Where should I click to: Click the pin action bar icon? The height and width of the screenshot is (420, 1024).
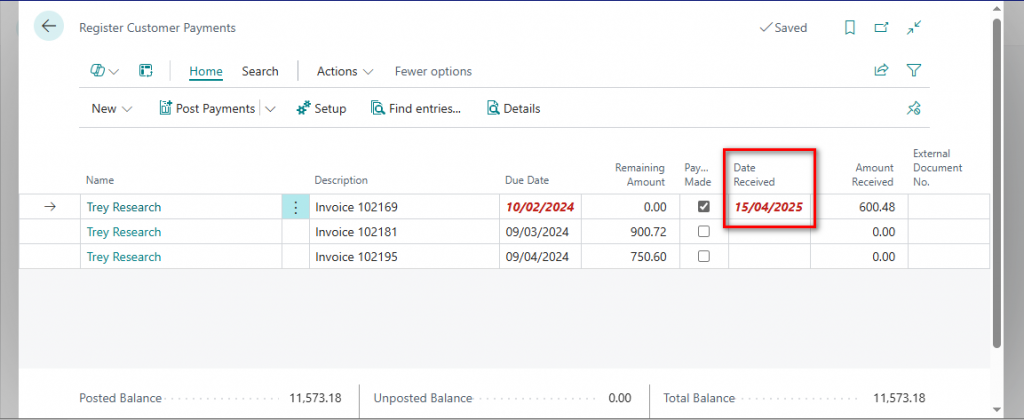click(913, 109)
